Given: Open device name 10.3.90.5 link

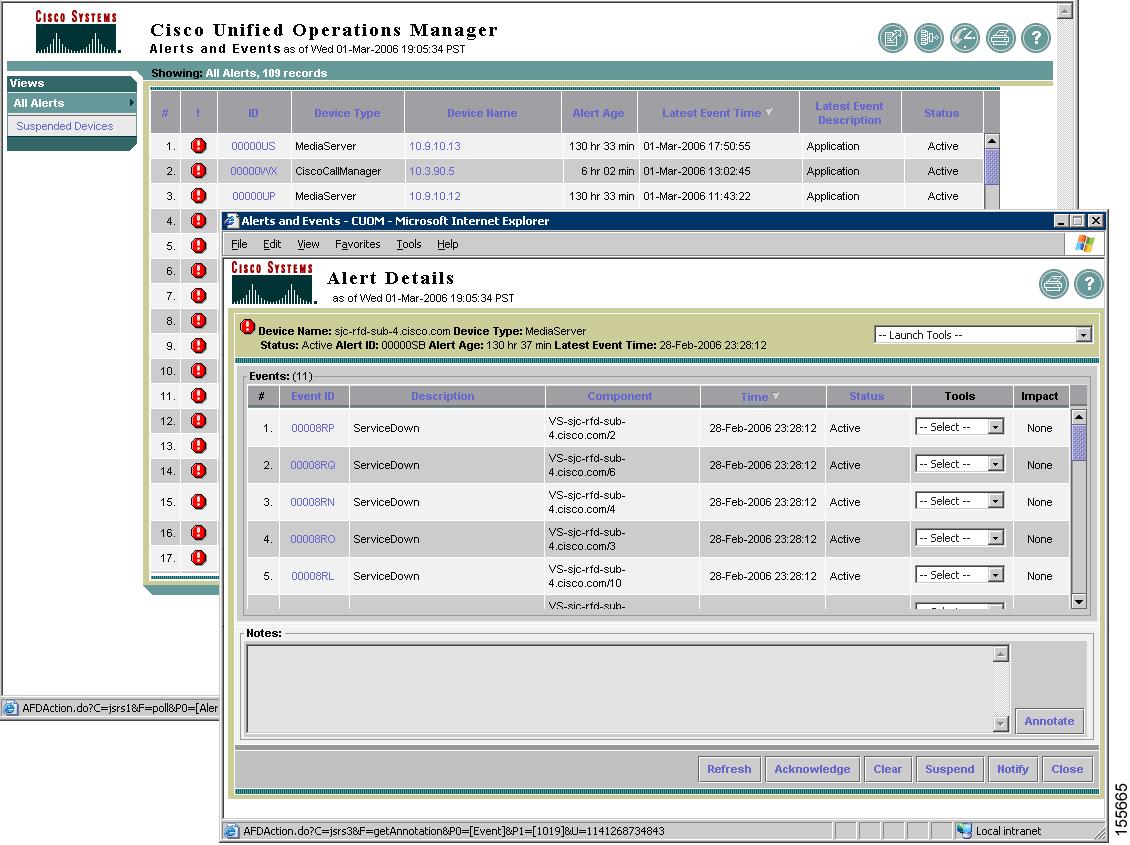Looking at the screenshot, I should [x=432, y=171].
